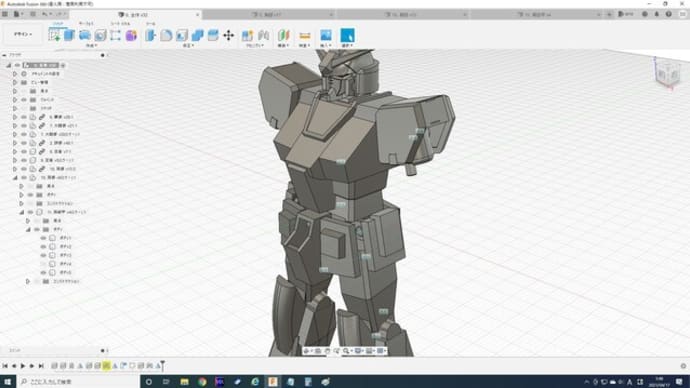The width and height of the screenshot is (690, 388).
Task: Open the Data Panel grid icon
Action: tap(4, 14)
